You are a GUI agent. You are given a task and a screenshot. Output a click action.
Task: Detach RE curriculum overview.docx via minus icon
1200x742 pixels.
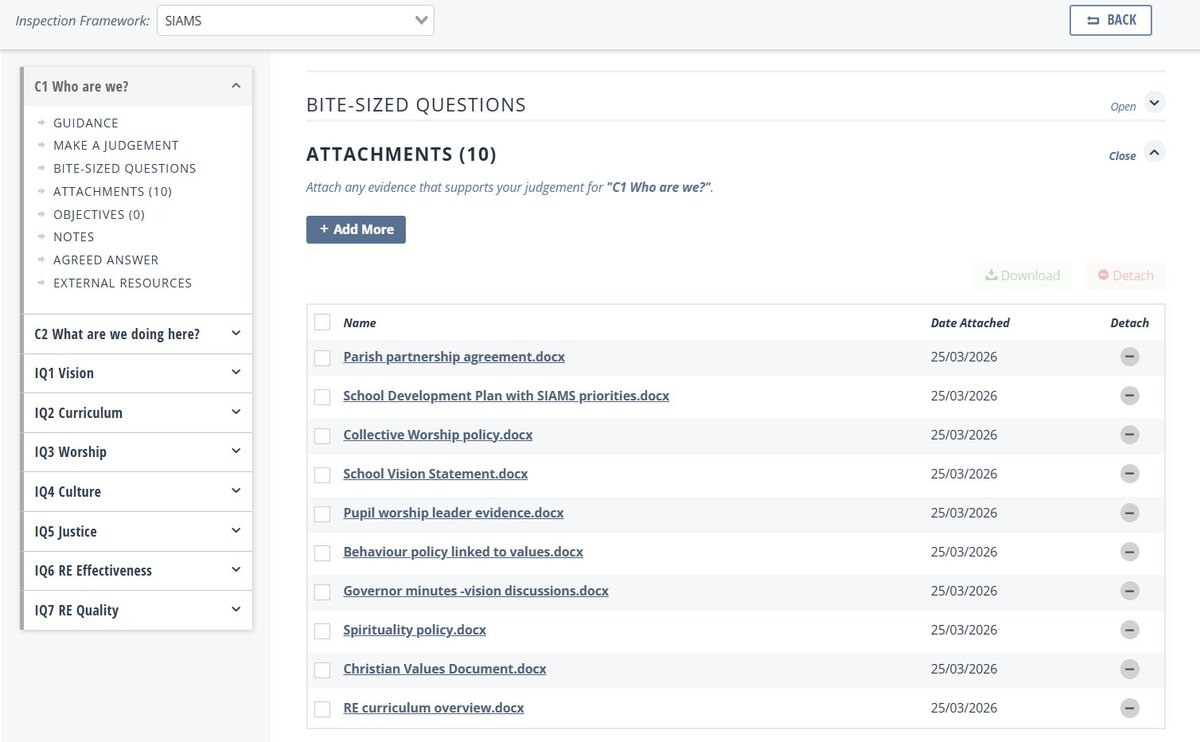click(1129, 708)
